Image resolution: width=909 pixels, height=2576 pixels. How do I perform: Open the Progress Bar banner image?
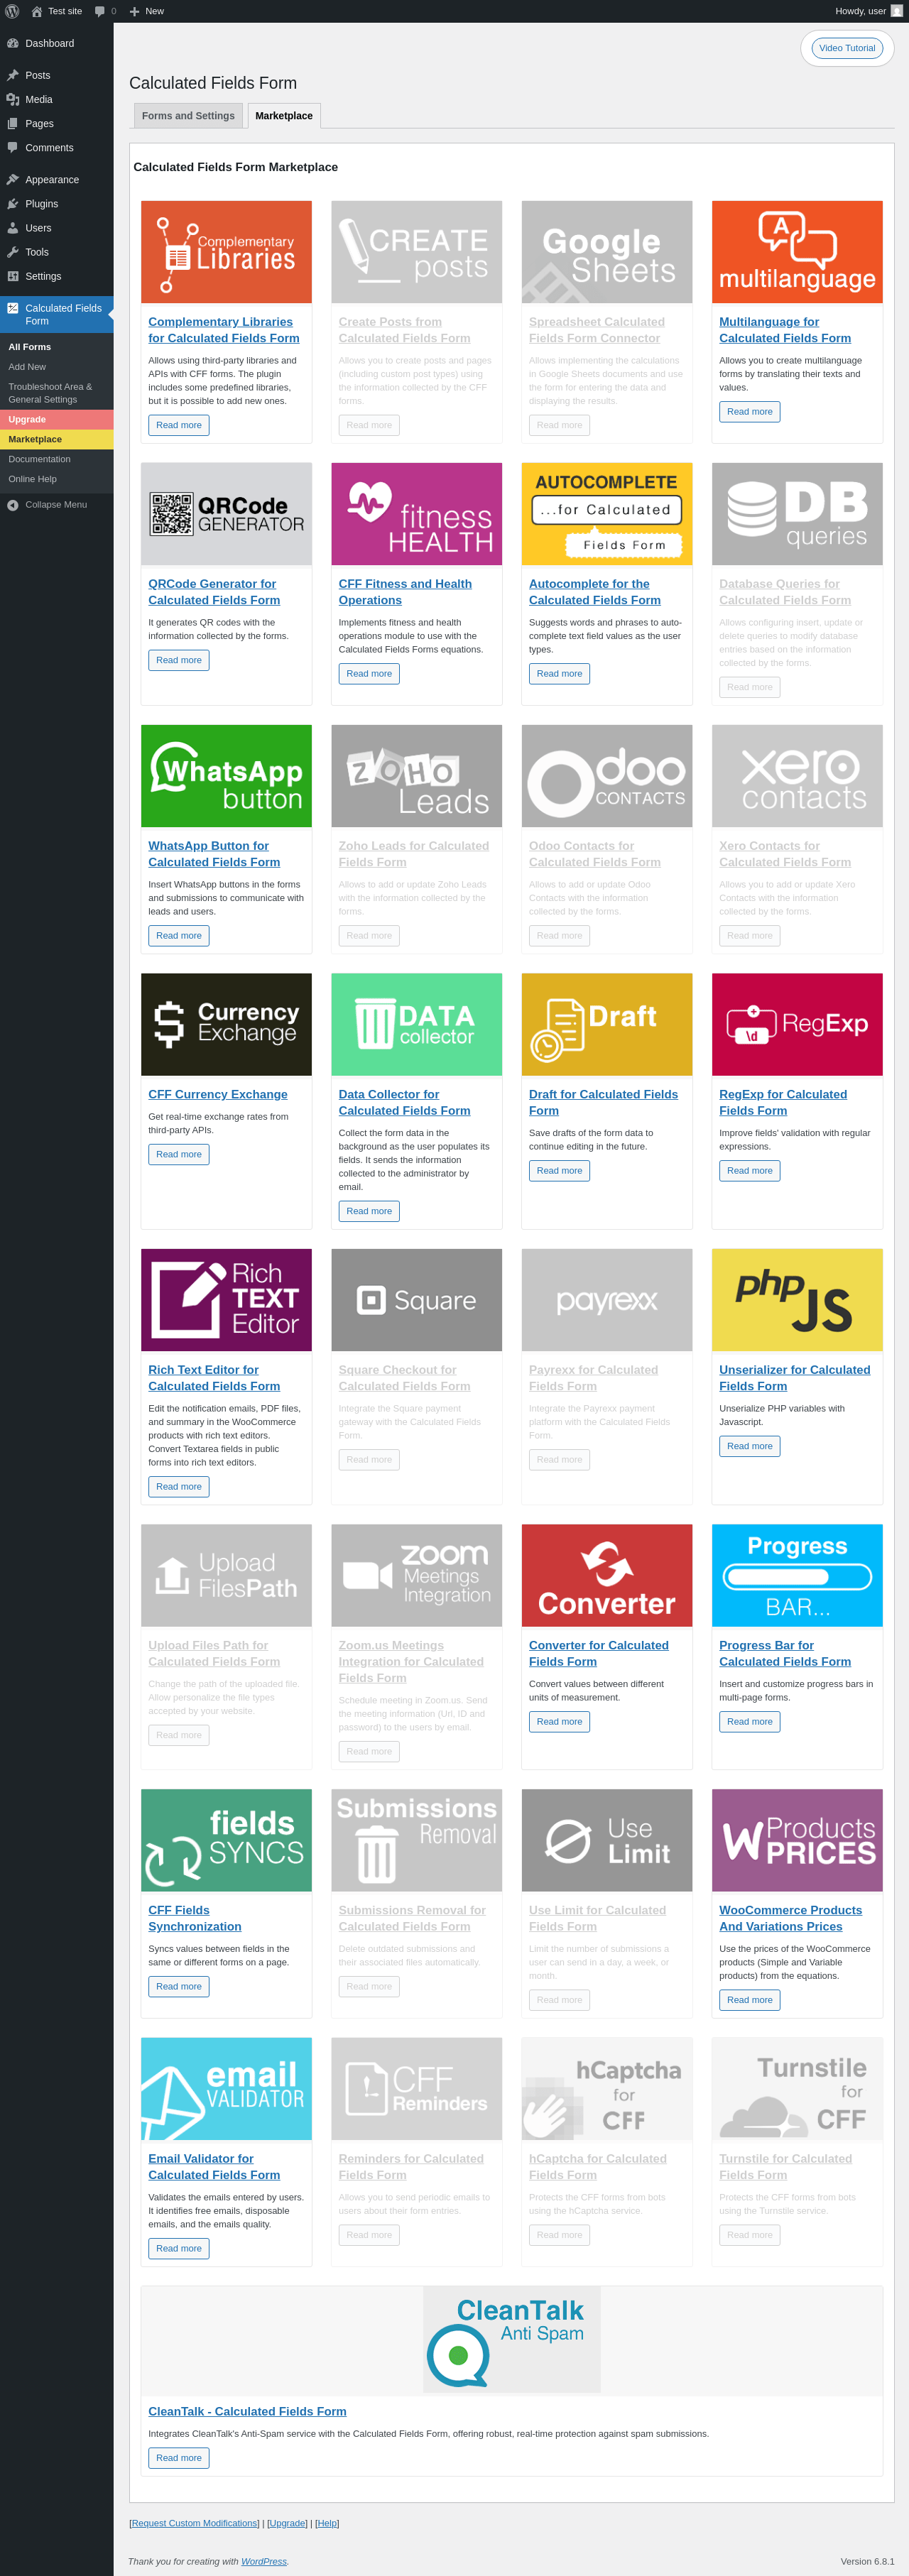(797, 1575)
